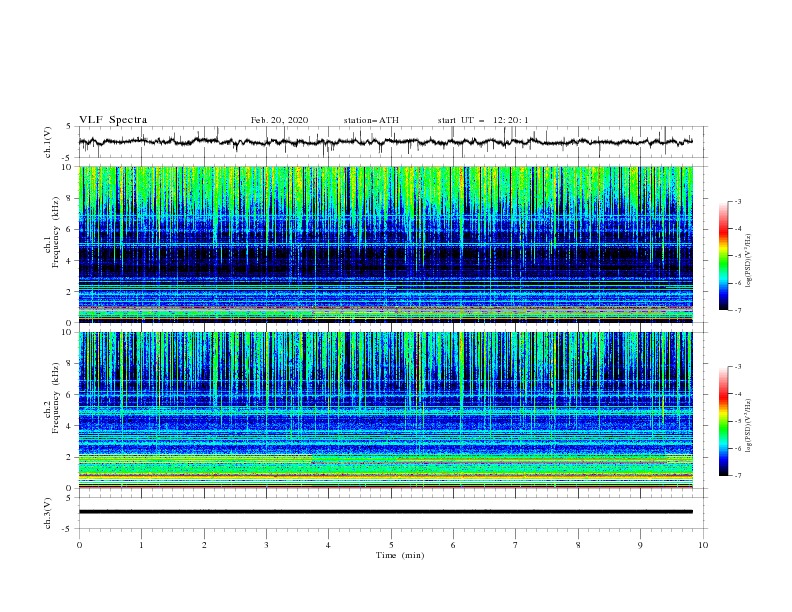This screenshot has width=792, height=612.
Task: Click the 'ch.1(V)' waveform axis label
Action: coord(48,142)
